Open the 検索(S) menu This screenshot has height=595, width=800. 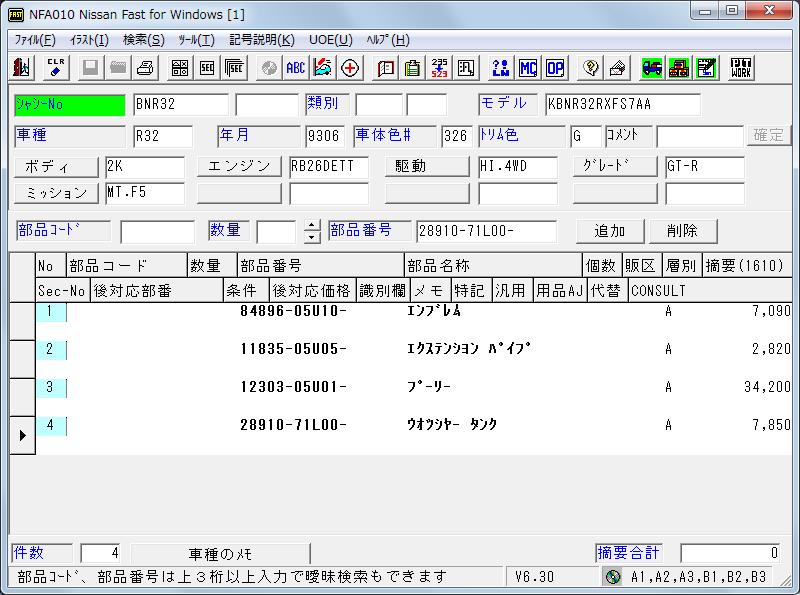(x=144, y=40)
